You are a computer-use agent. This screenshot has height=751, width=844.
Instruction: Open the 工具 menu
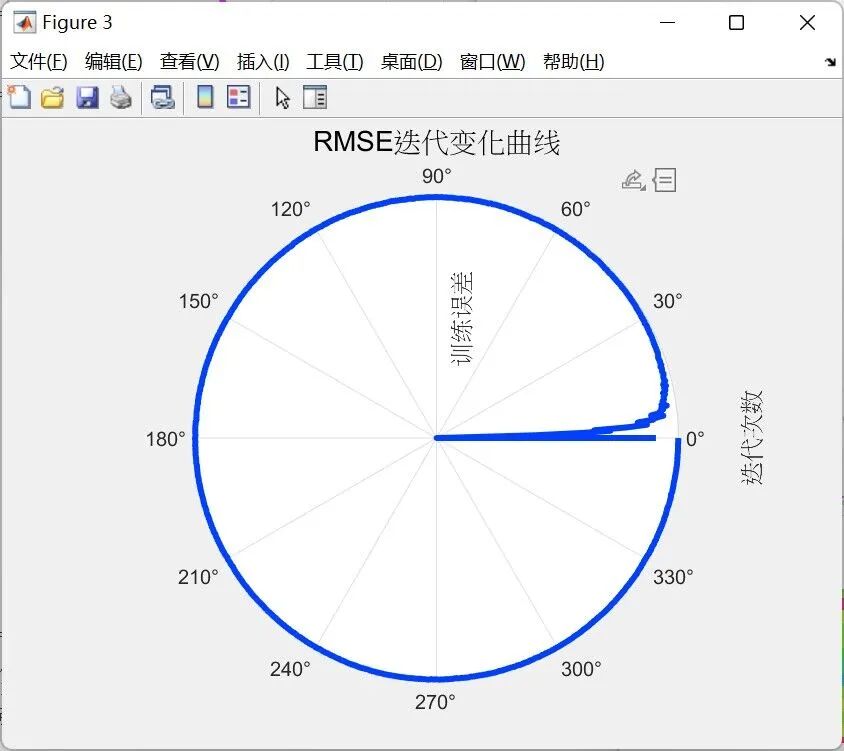pyautogui.click(x=334, y=61)
